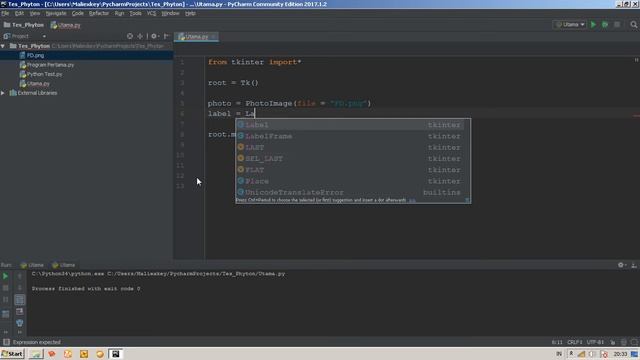Start debugging with the green bug icon
The height and width of the screenshot is (360, 640).
605,25
